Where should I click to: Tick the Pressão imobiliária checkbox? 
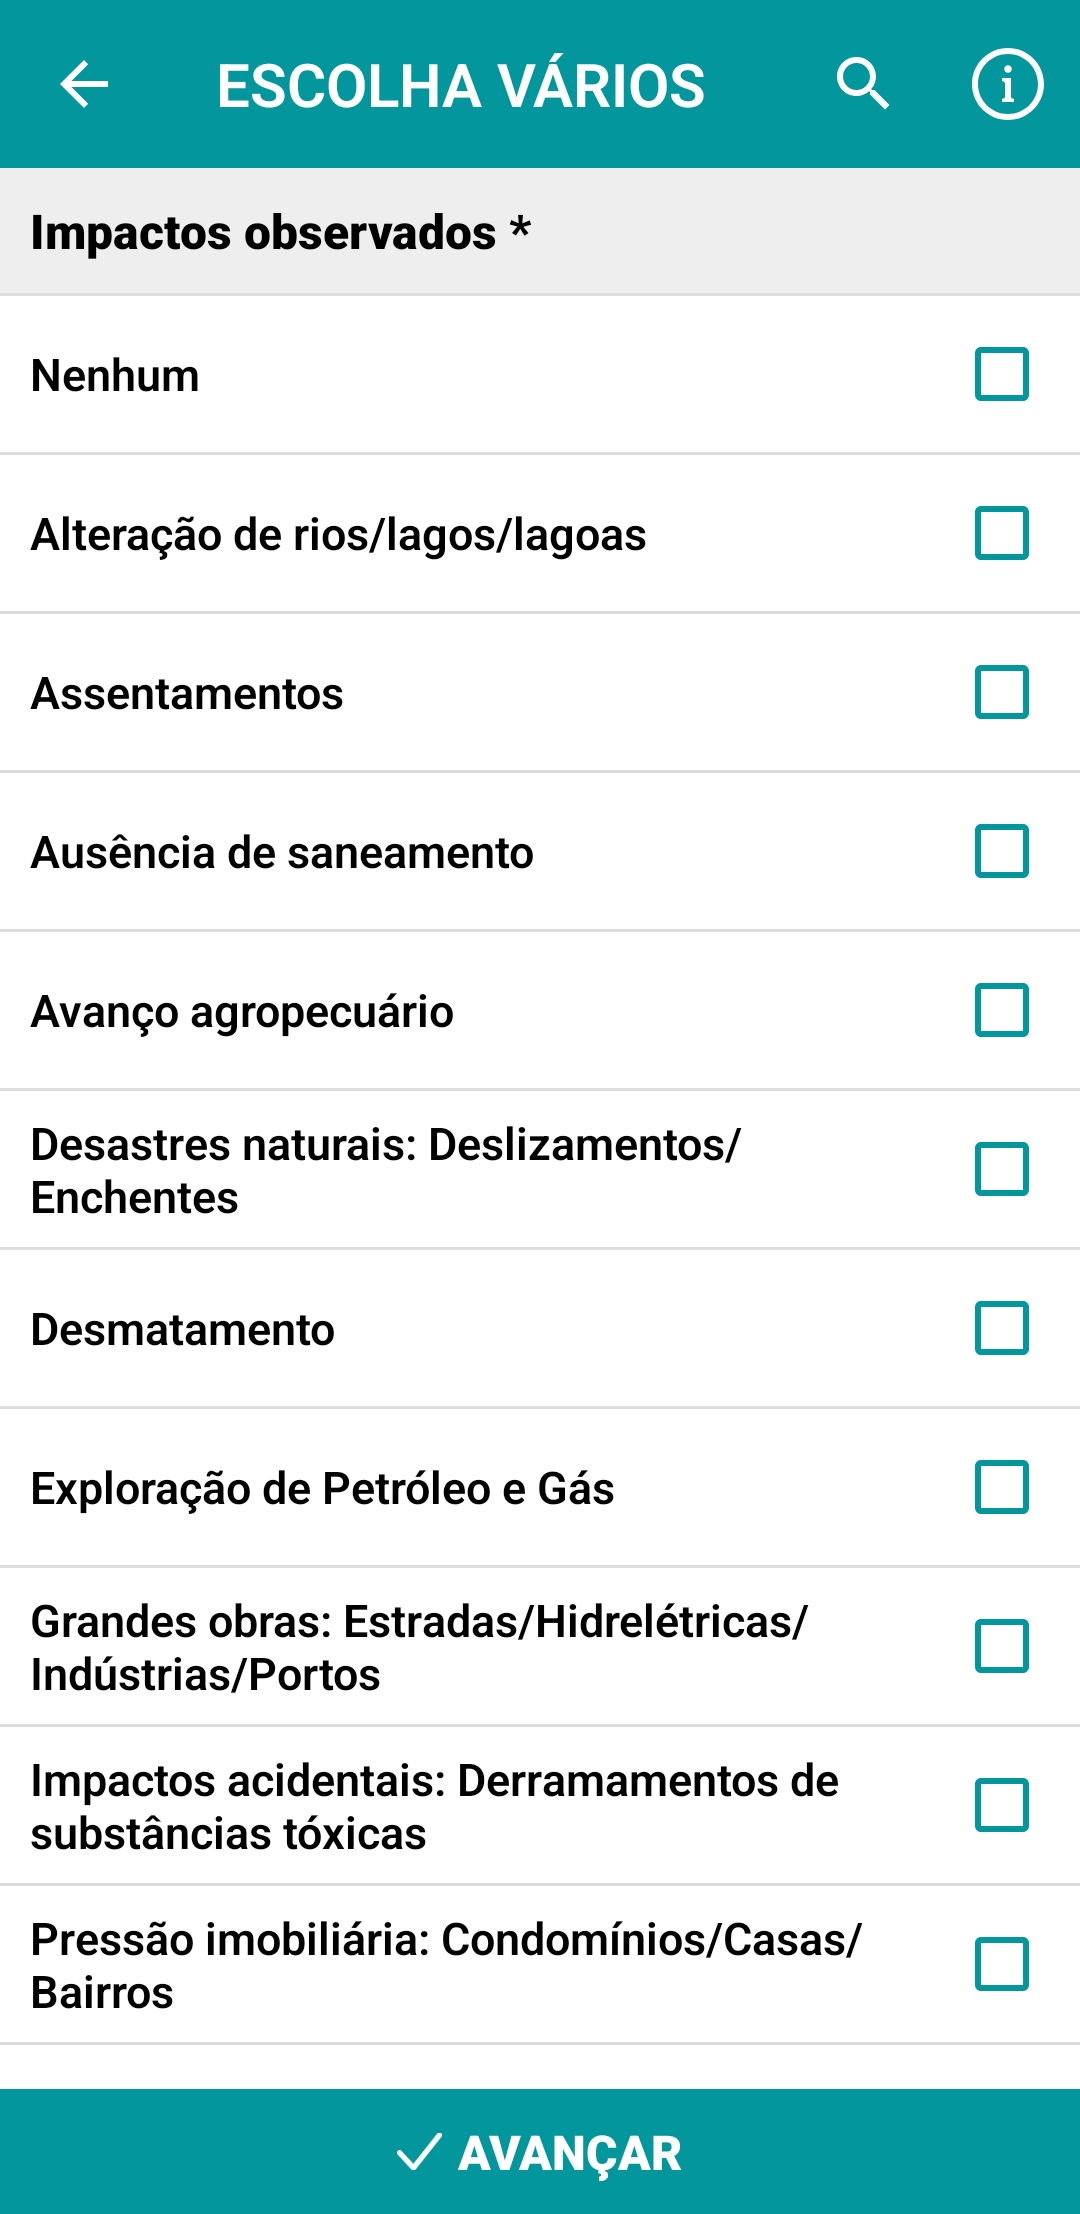point(1001,1964)
